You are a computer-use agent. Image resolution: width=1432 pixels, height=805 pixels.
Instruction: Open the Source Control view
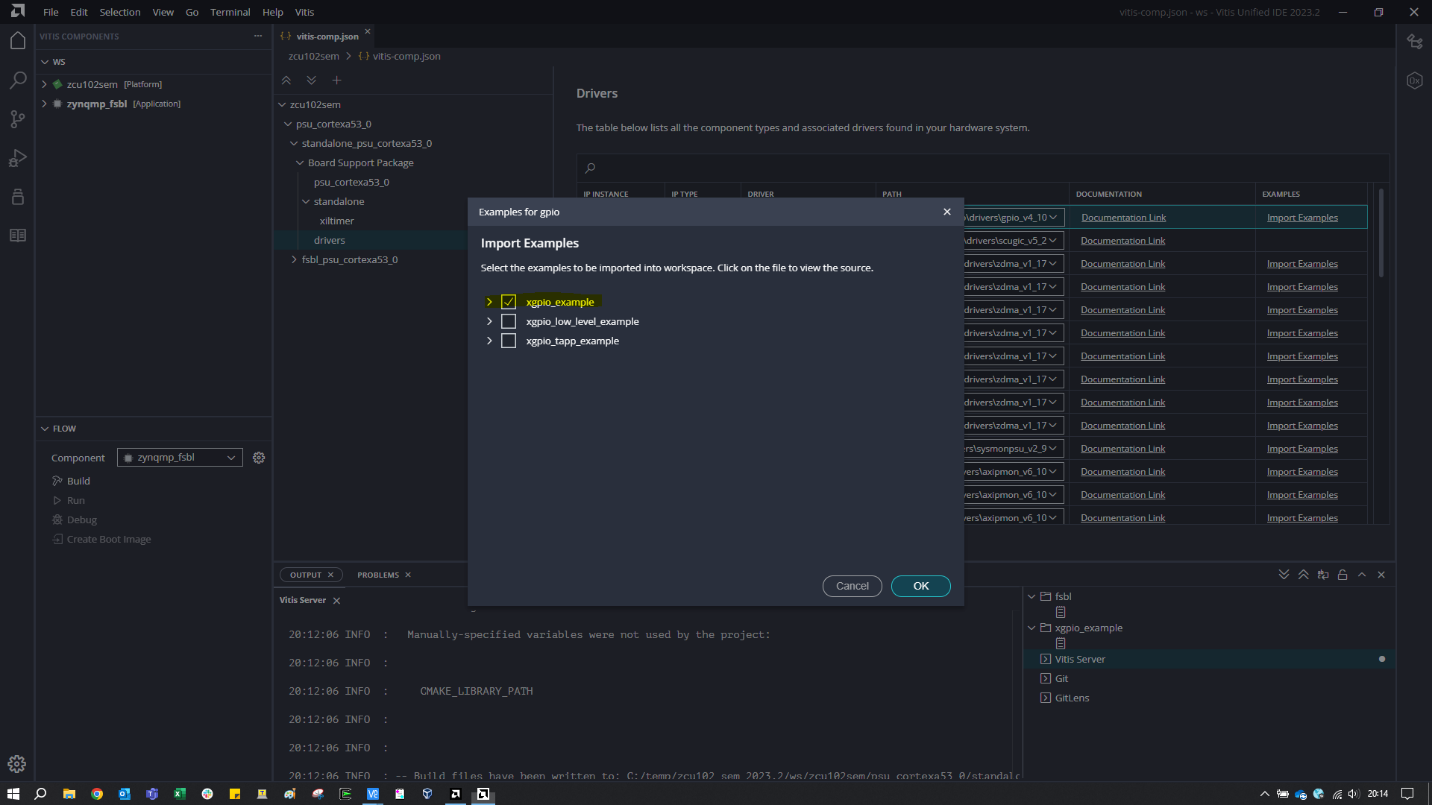(17, 119)
